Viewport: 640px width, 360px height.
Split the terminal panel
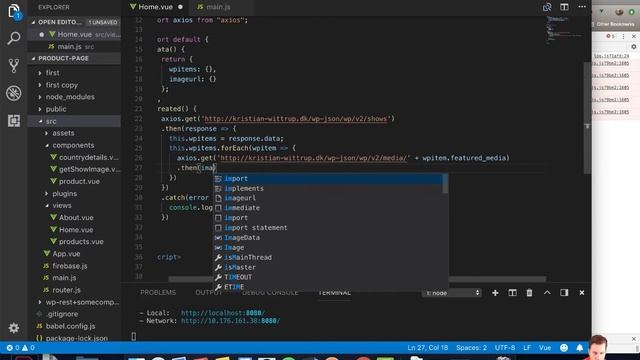512,293
